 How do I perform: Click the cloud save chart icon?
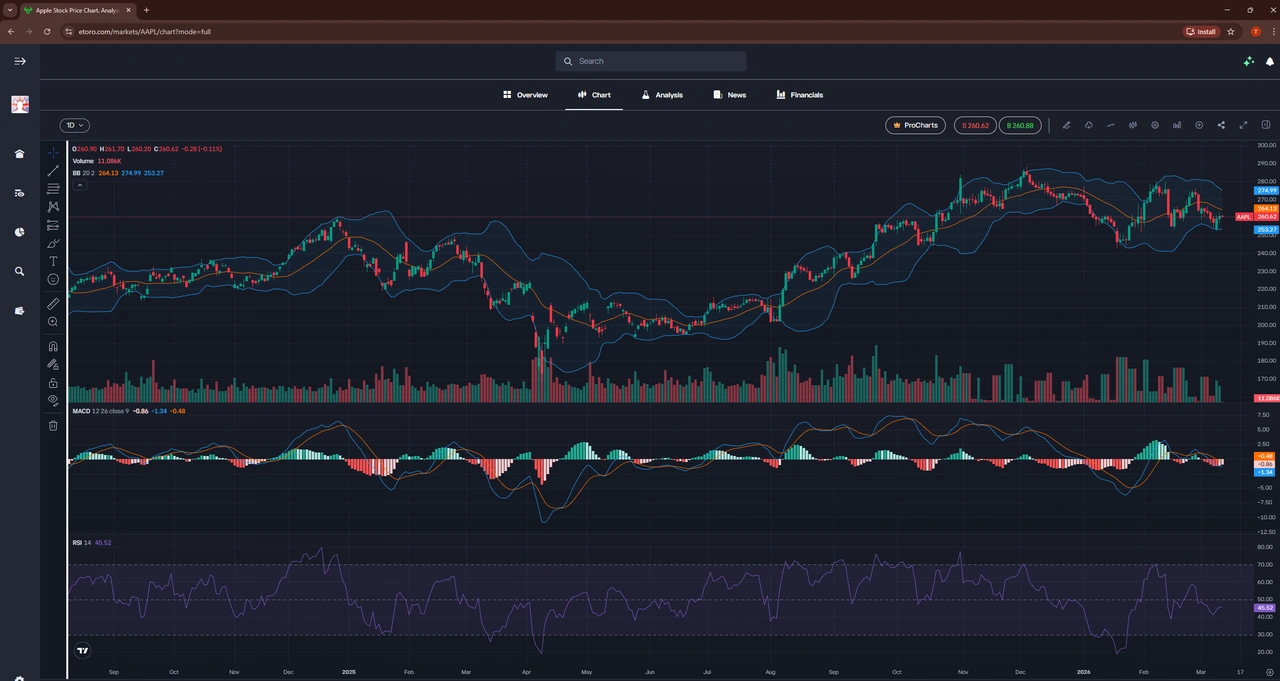tap(1088, 125)
